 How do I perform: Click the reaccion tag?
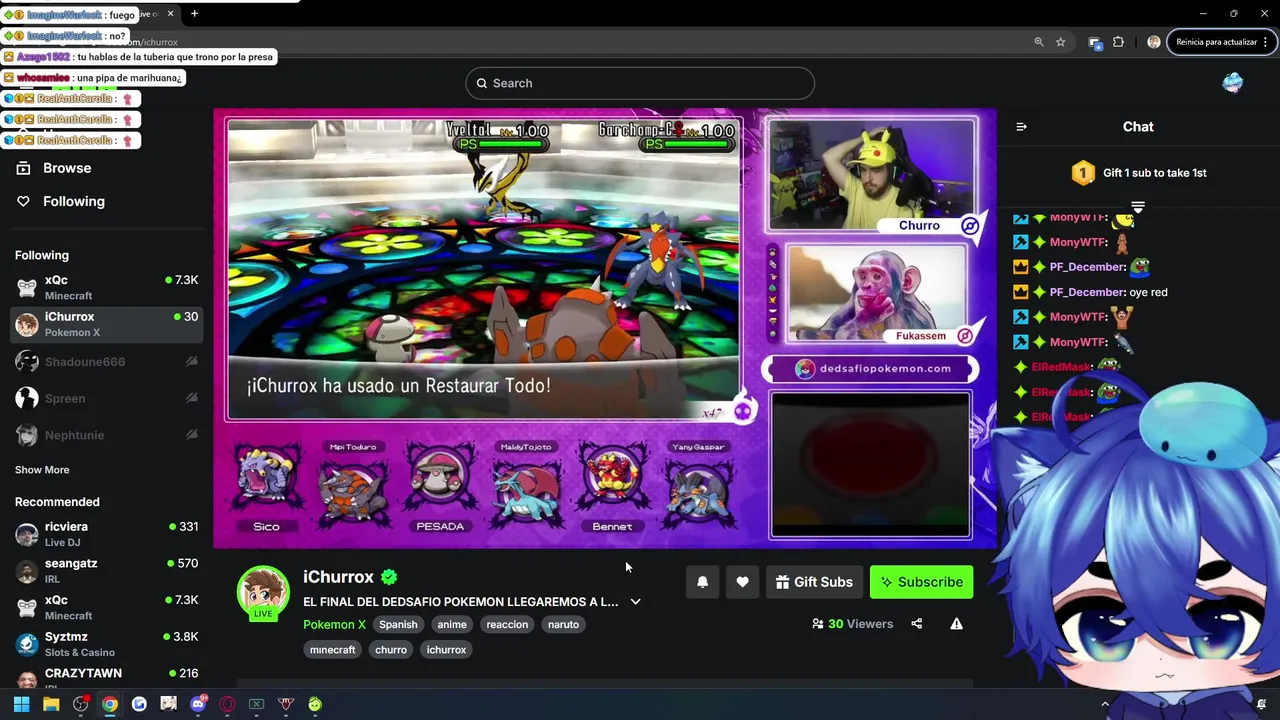507,624
